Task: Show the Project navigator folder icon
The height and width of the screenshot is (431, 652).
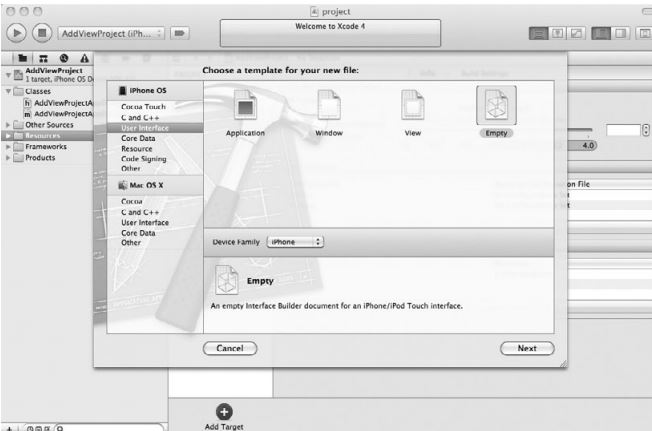Action: point(23,59)
